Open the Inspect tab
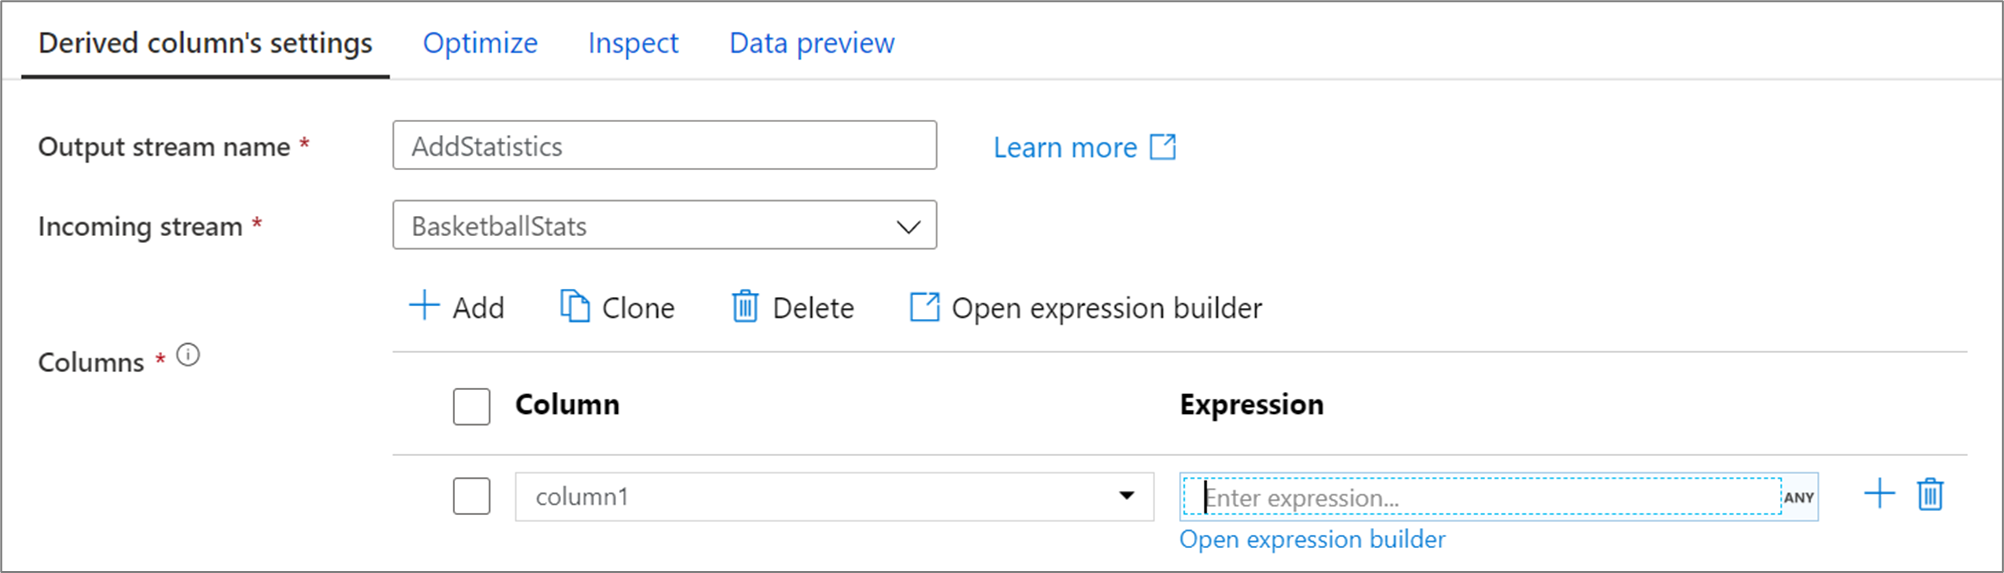2004x573 pixels. tap(633, 43)
